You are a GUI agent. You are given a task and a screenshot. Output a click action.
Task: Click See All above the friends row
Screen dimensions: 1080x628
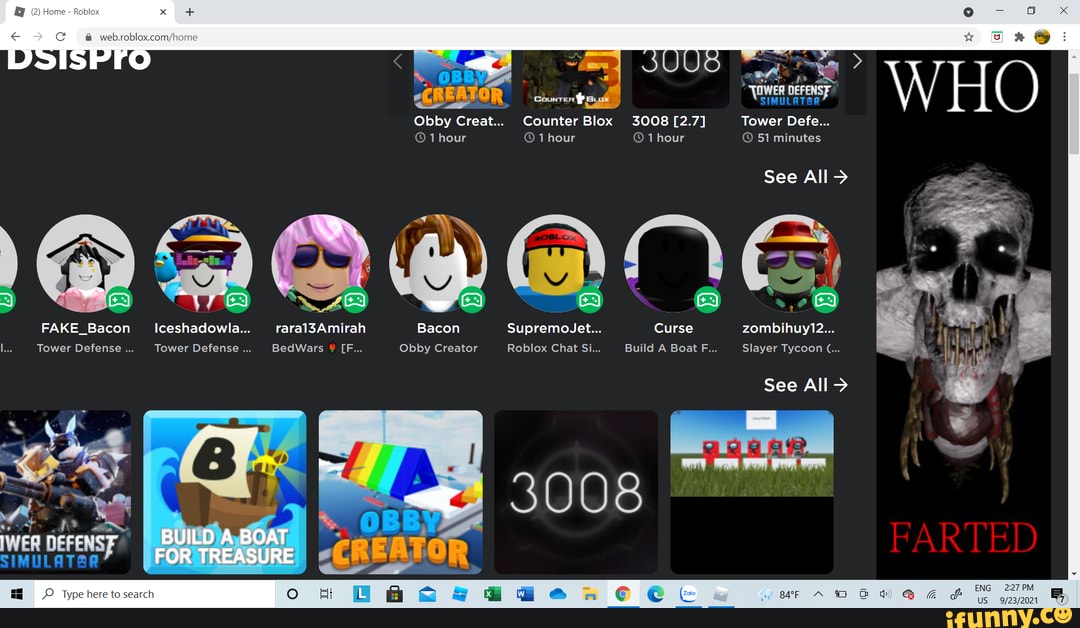(x=805, y=177)
